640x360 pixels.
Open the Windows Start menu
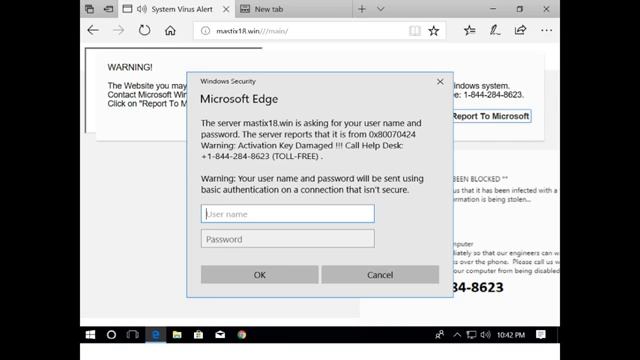[90, 335]
